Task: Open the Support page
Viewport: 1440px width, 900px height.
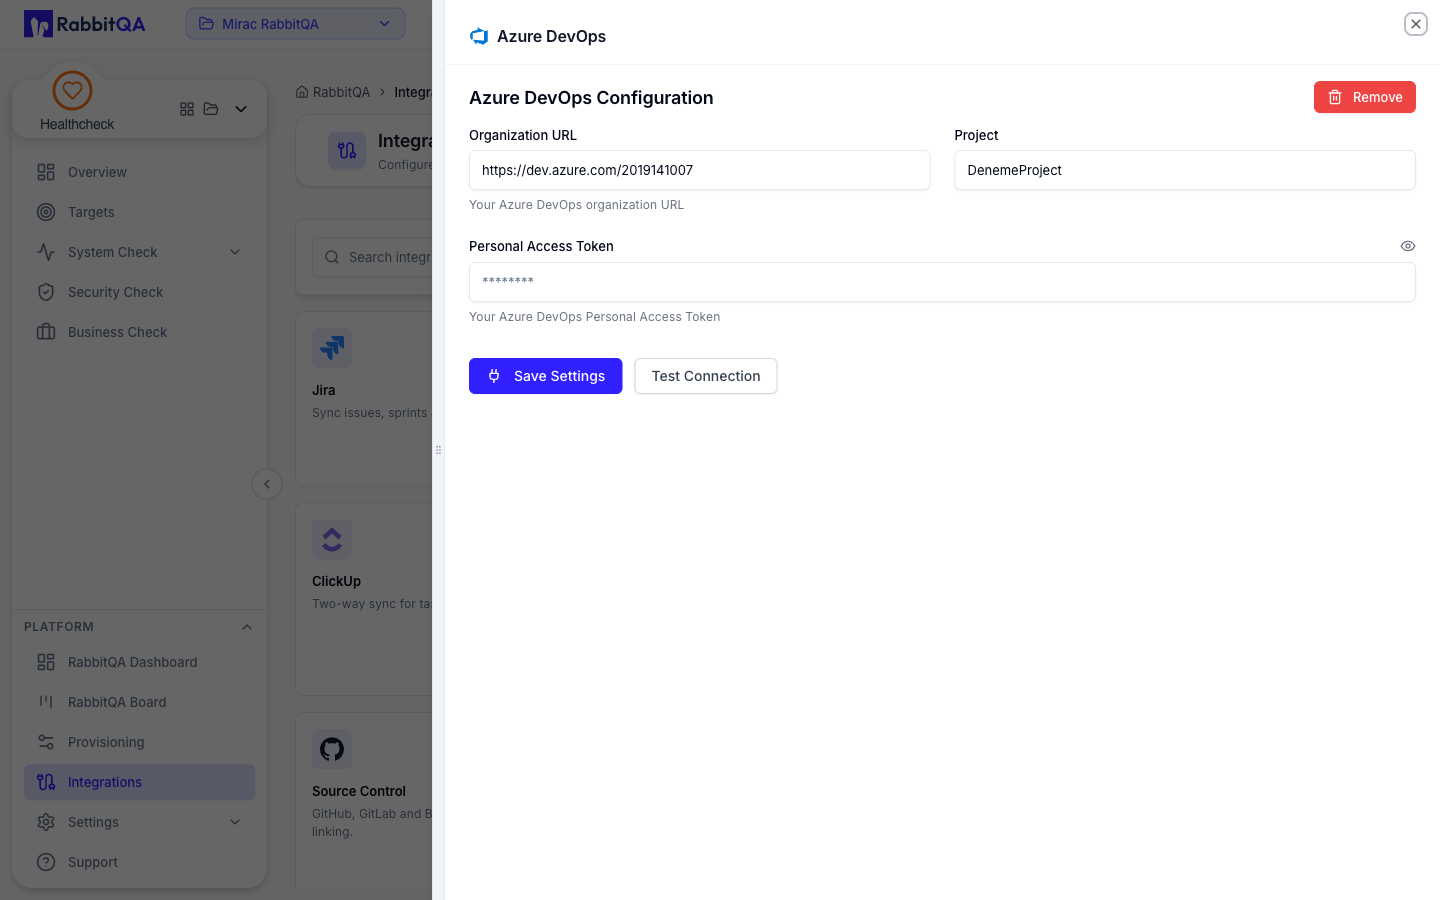Action: [139, 862]
